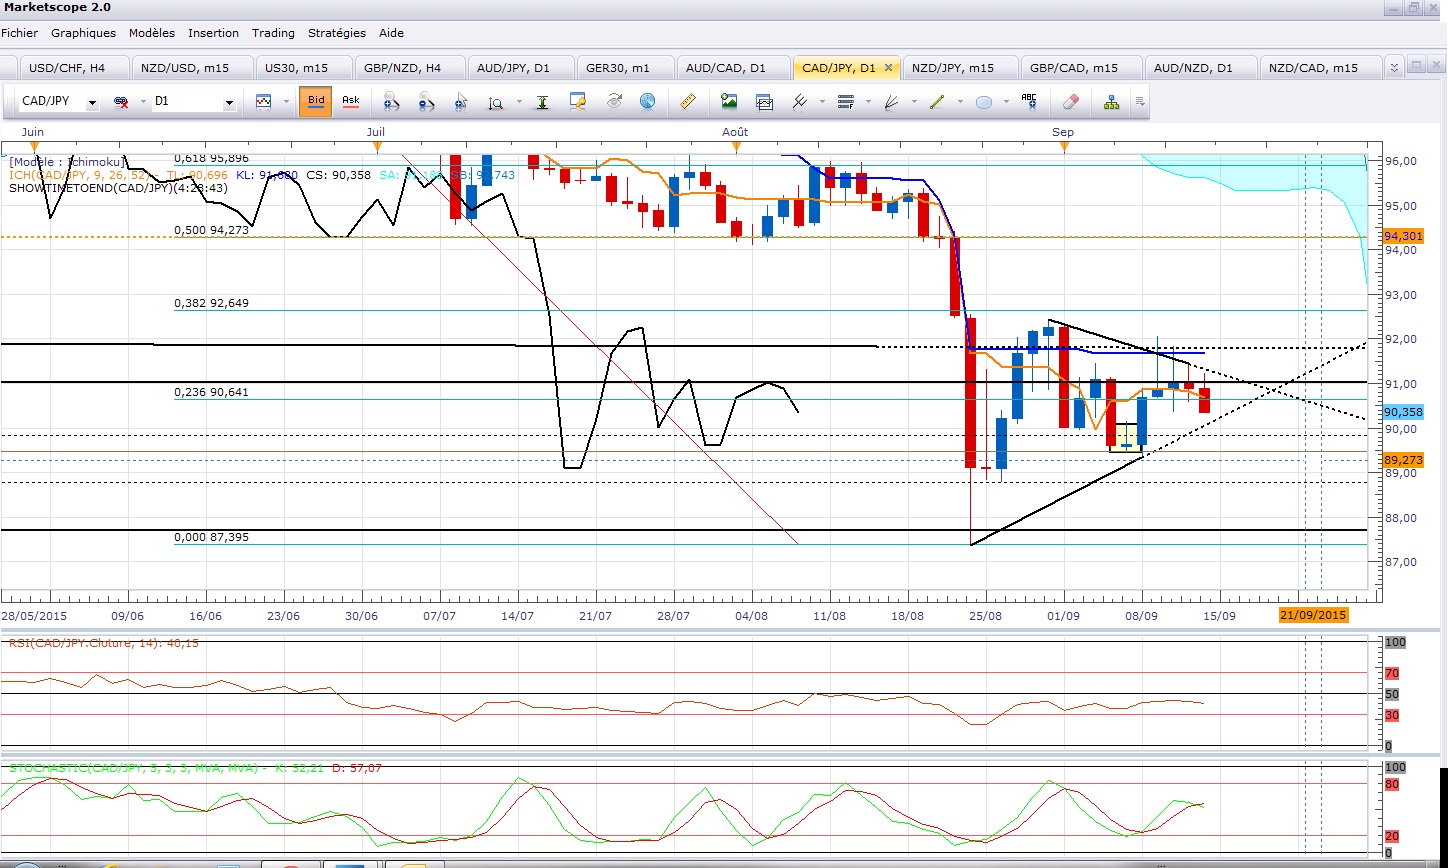This screenshot has height=868, width=1448.
Task: Click the blue globe icon
Action: tap(648, 102)
